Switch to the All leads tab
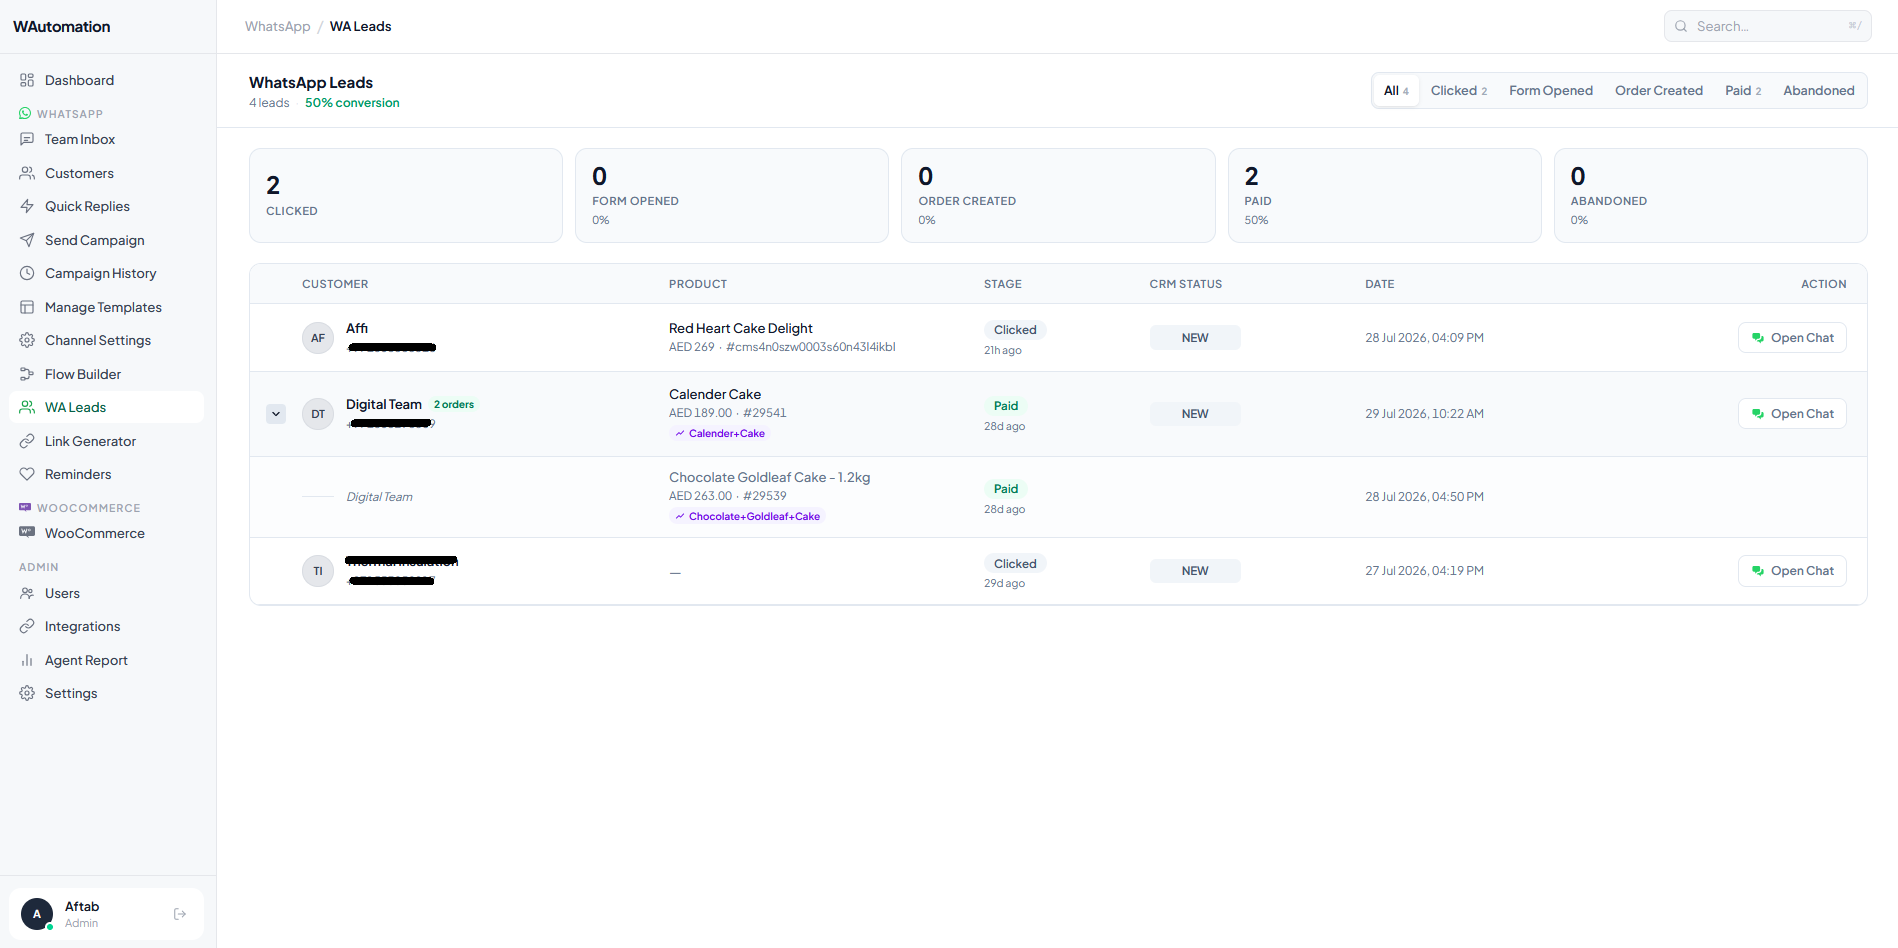The height and width of the screenshot is (948, 1898). 1396,91
